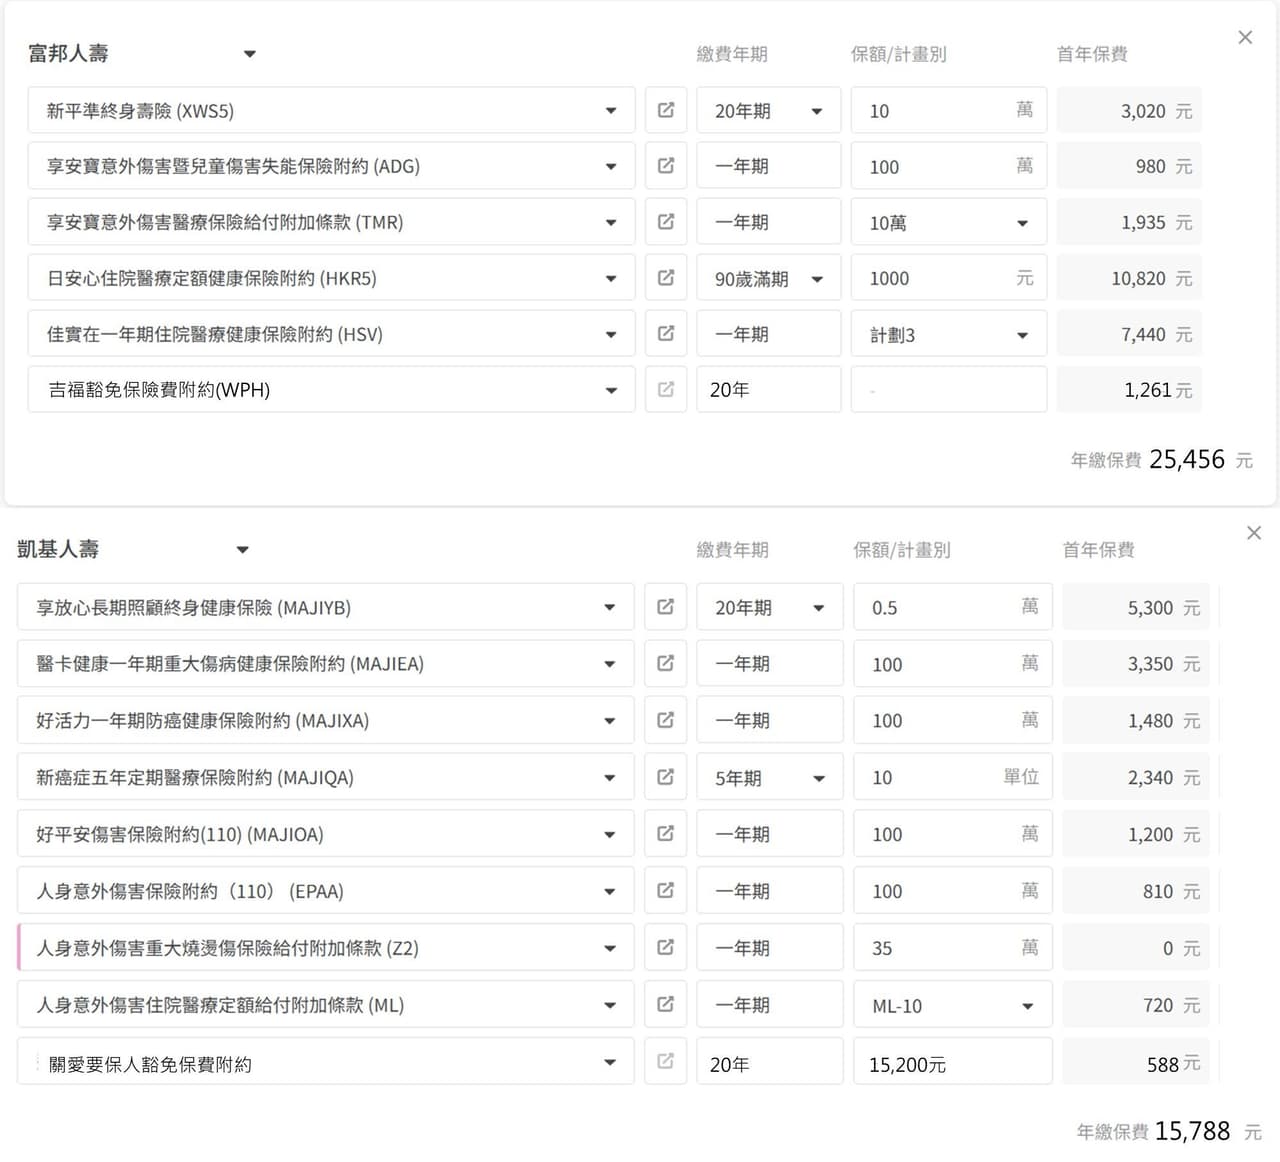
Task: Expand the 富邦人壽 company dropdown
Action: pyautogui.click(x=250, y=54)
